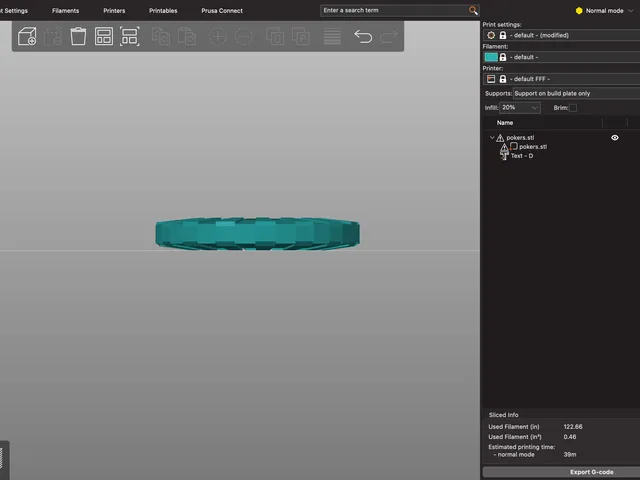Open the Prusa Connect tab
Image resolution: width=640 pixels, height=480 pixels.
click(x=222, y=11)
